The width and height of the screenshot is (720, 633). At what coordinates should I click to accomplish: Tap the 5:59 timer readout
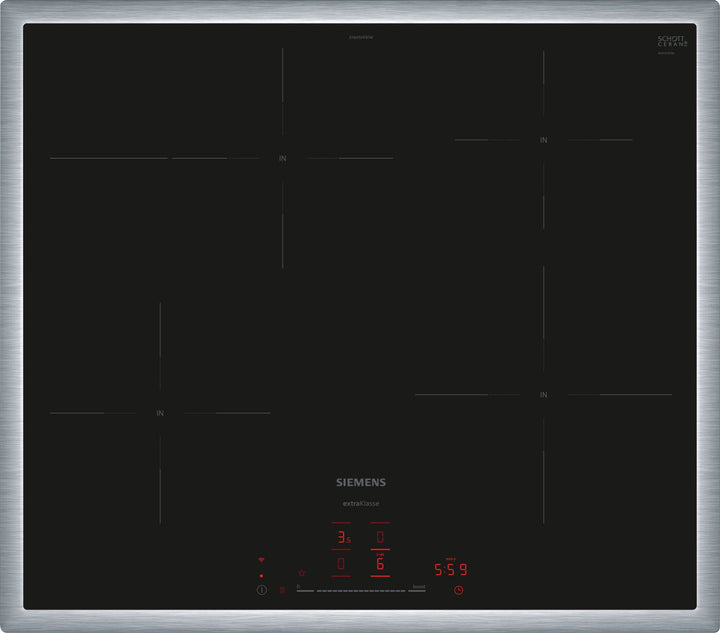click(451, 570)
